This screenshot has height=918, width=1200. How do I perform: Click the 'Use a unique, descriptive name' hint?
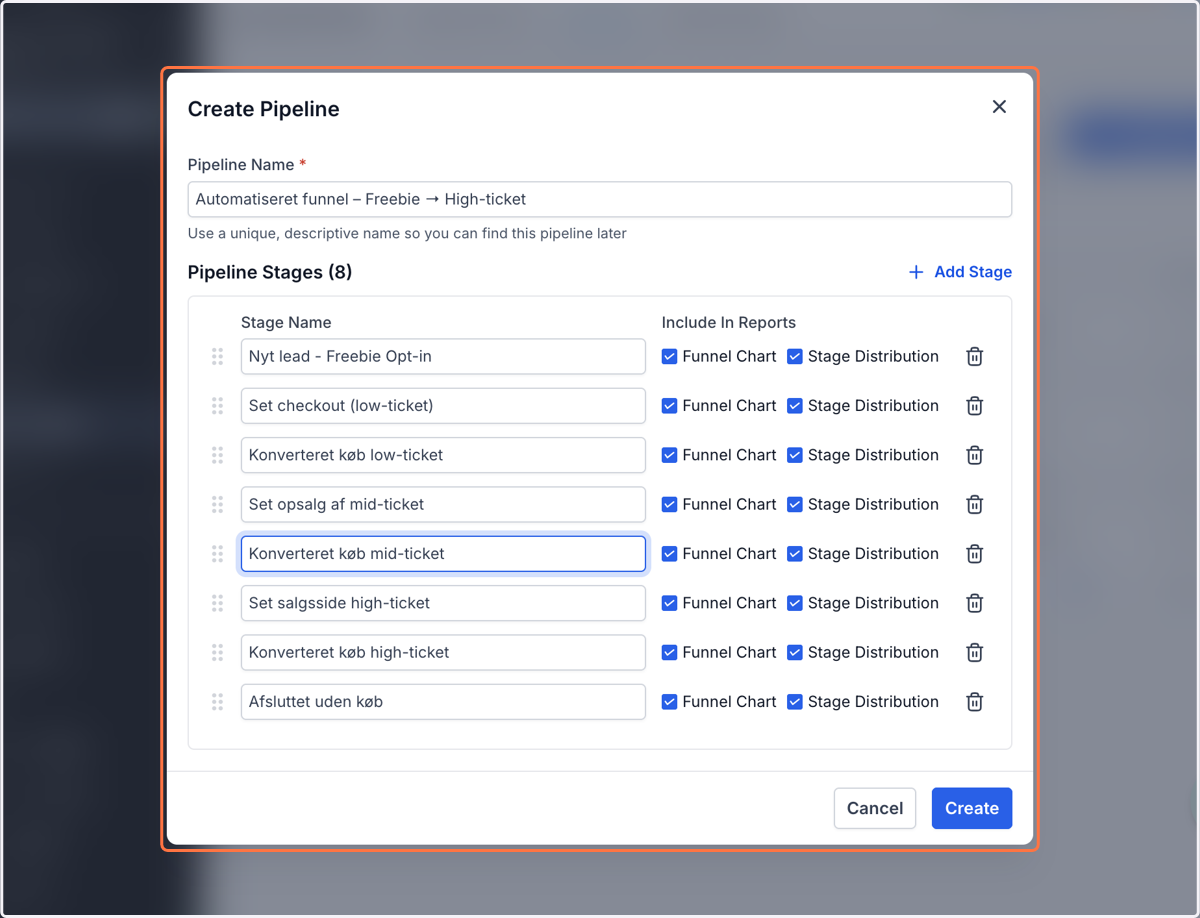[407, 234]
